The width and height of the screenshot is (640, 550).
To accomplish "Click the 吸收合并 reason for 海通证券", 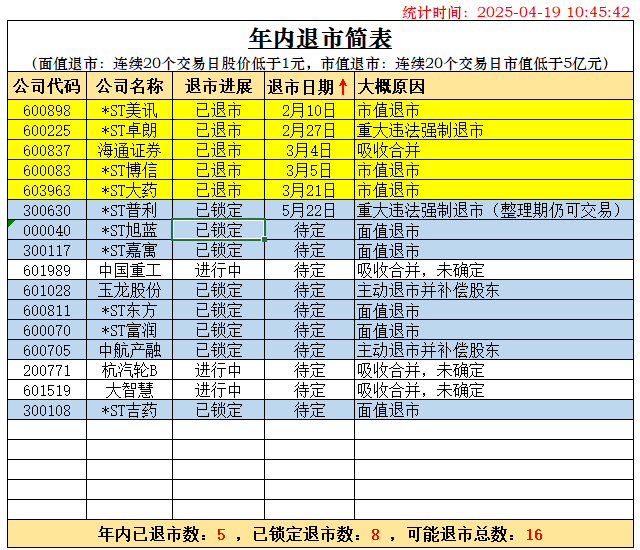I will coord(494,150).
